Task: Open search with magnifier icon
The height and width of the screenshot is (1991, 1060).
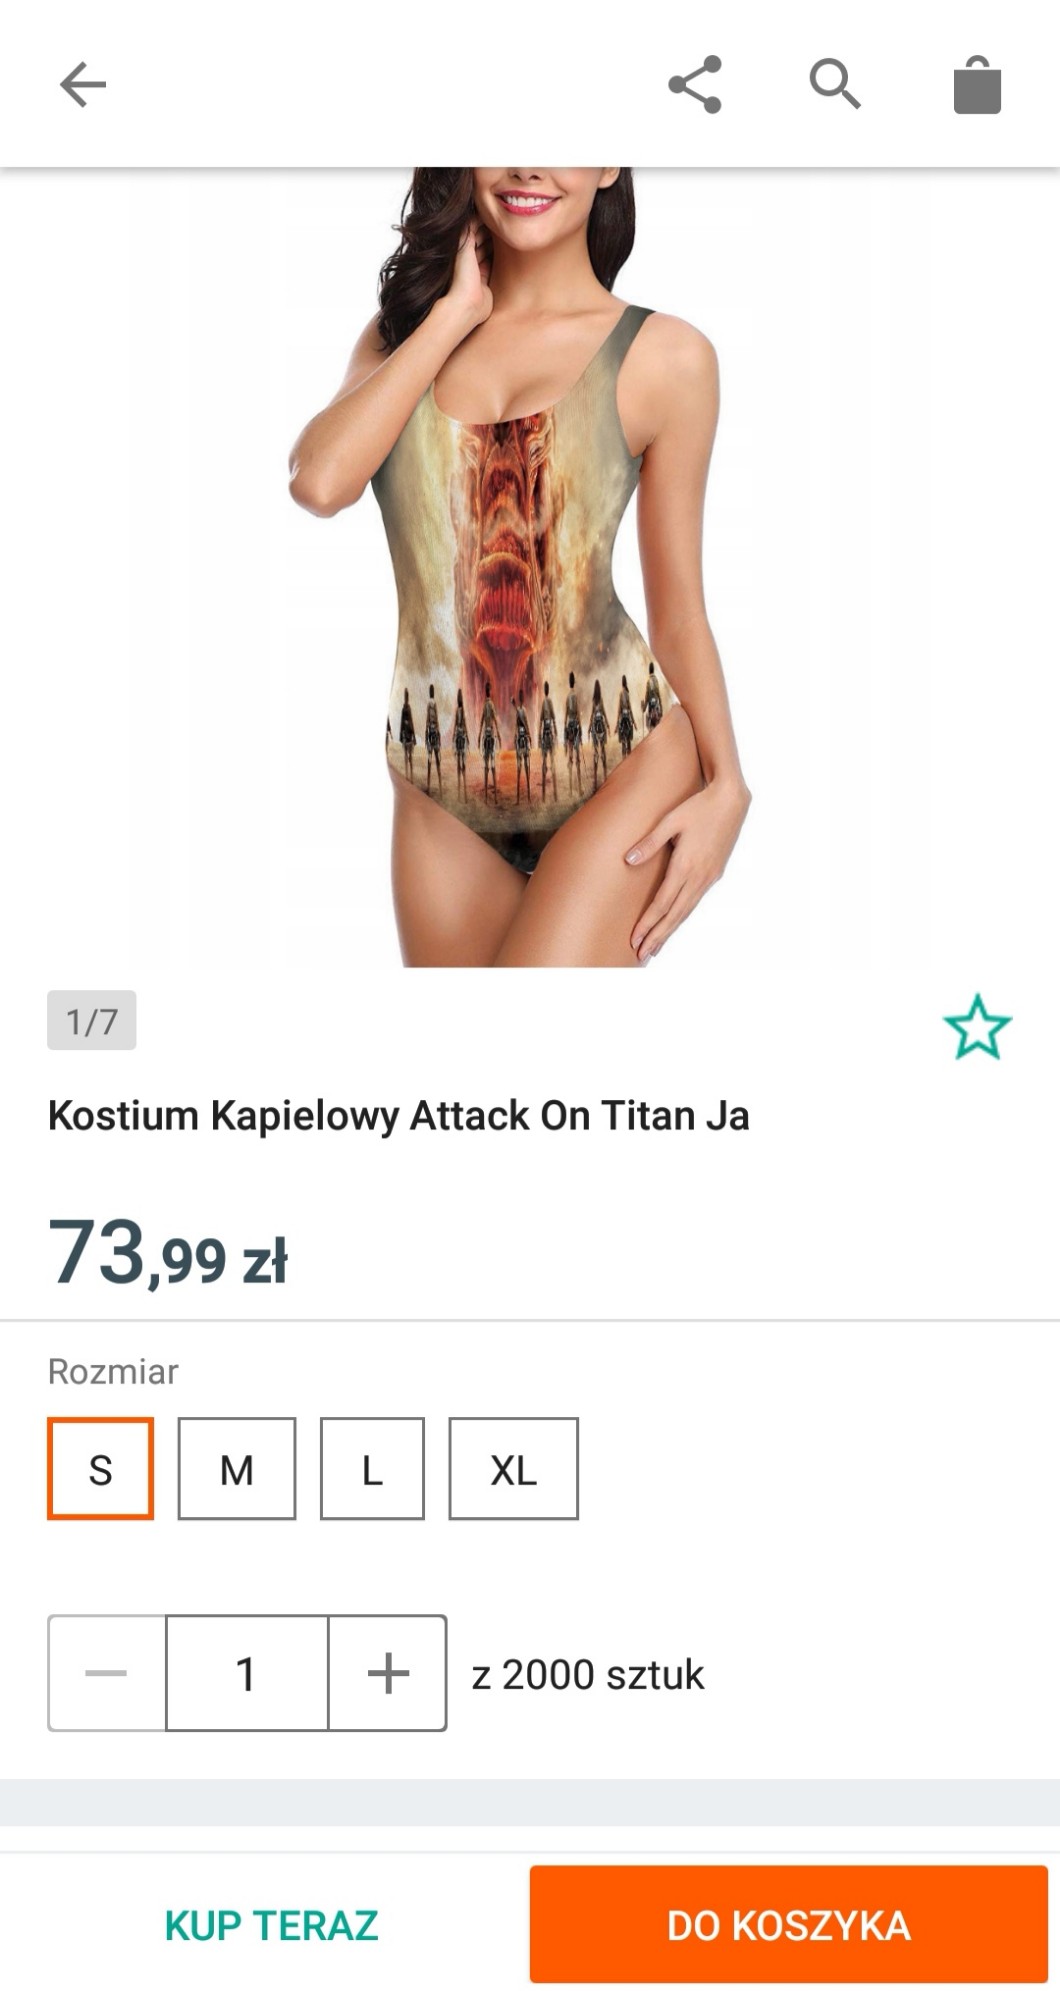Action: coord(835,84)
